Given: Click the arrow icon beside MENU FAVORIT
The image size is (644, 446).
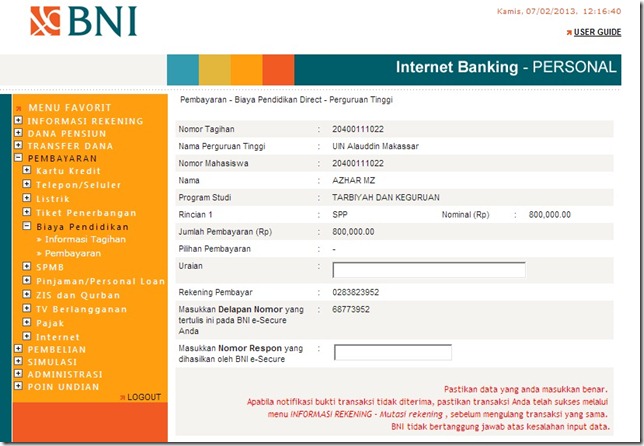Looking at the screenshot, I should click(x=18, y=108).
